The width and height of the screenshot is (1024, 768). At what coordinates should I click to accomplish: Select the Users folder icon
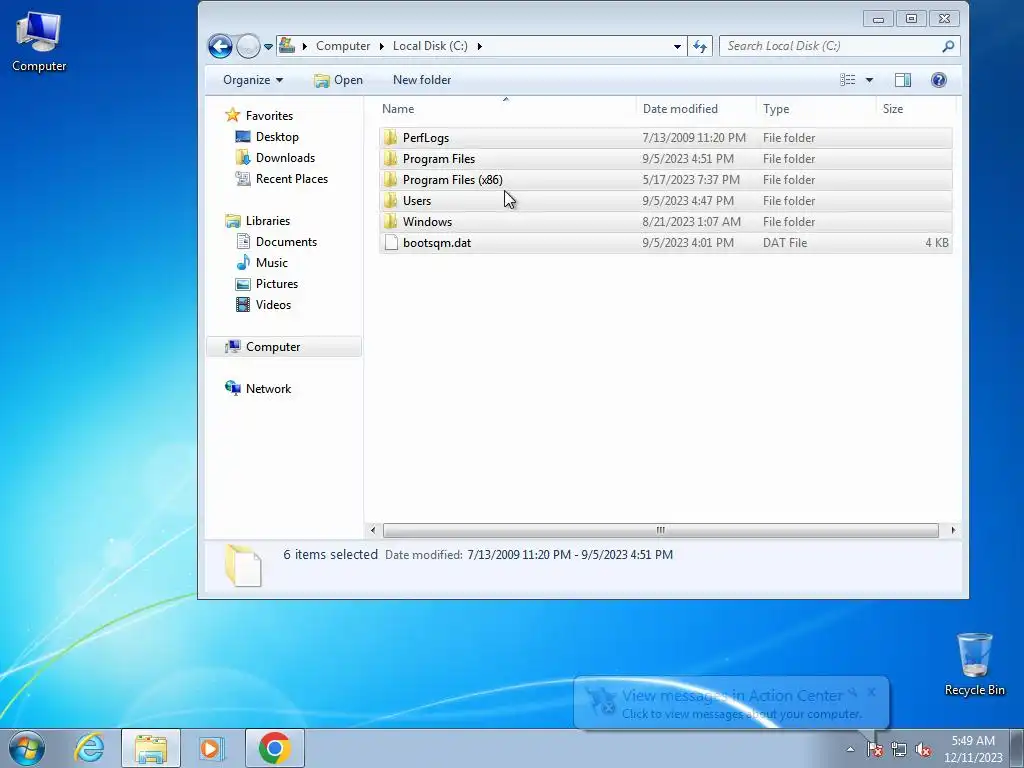point(391,200)
